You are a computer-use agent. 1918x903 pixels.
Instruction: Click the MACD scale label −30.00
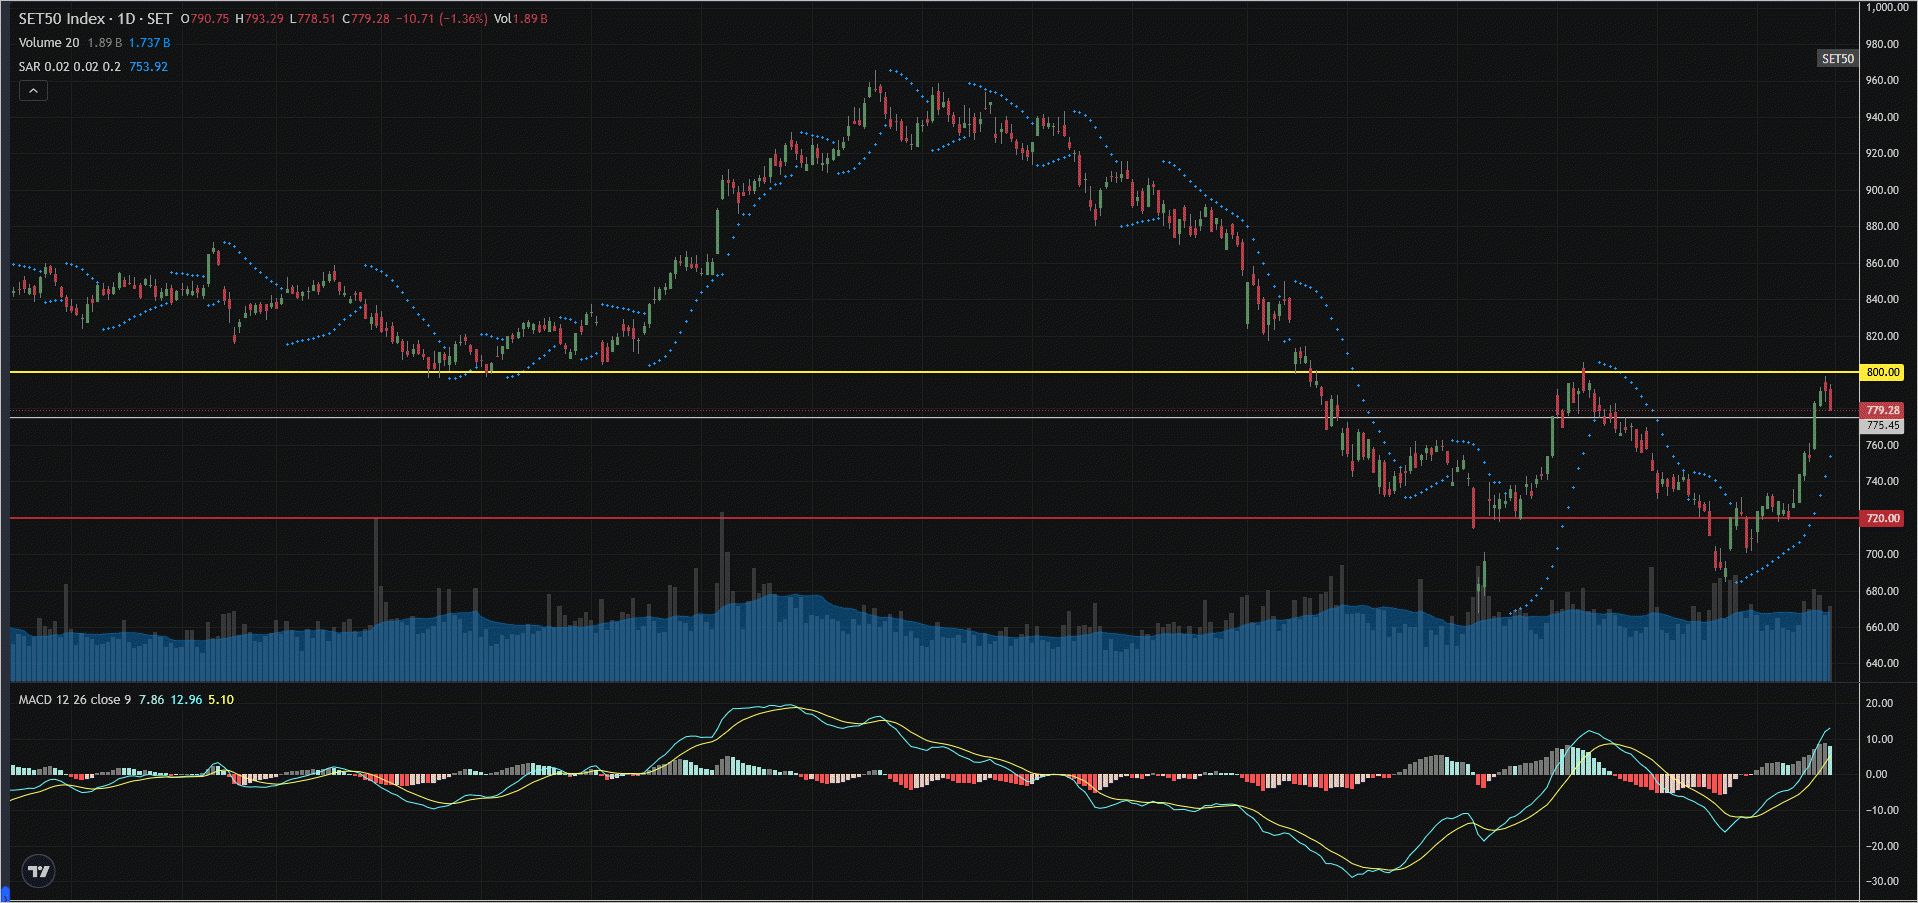point(1880,881)
